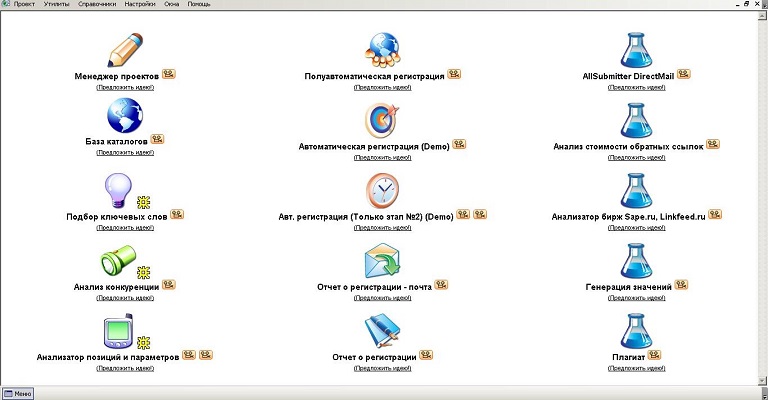Play video tutorial for Подбор ключевых слов
Screen dimensions: 768x400
pos(177,214)
